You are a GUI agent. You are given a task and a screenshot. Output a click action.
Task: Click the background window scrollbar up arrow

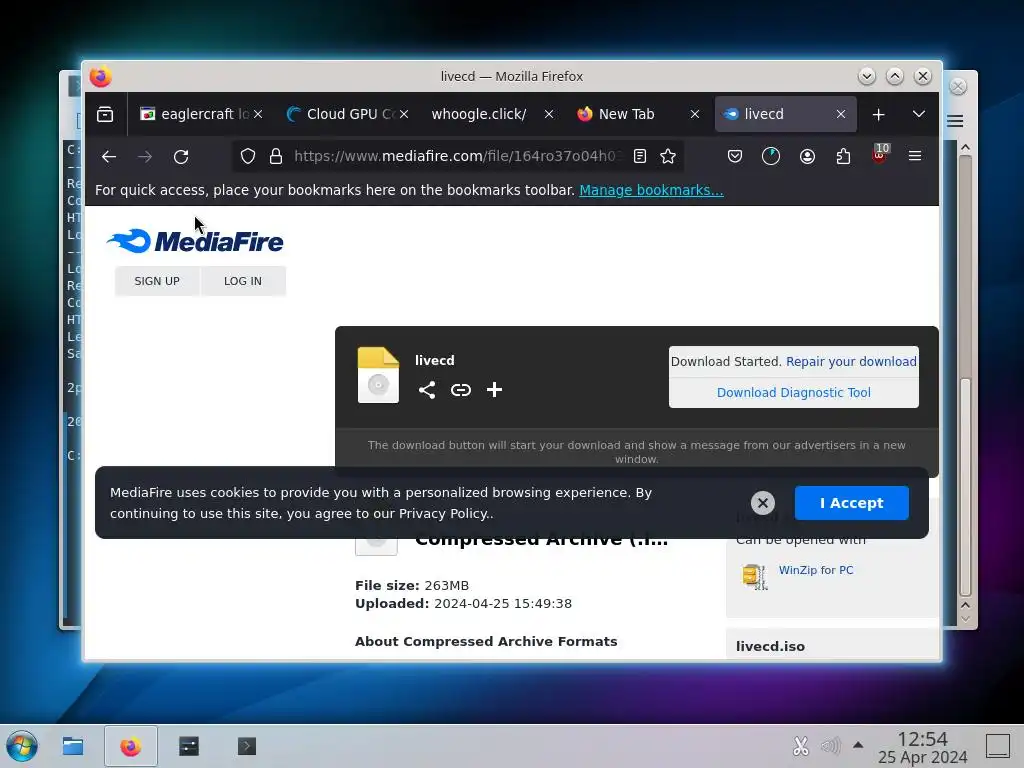pyautogui.click(x=965, y=148)
